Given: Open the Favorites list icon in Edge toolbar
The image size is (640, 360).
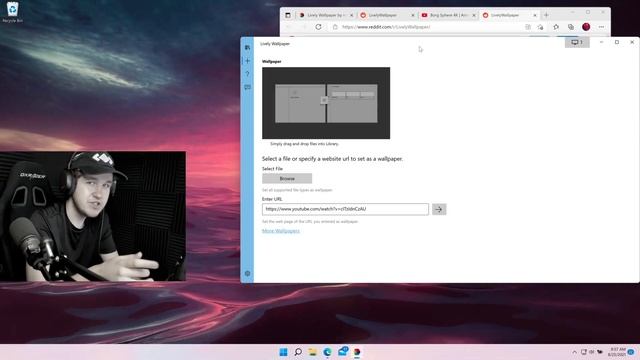Looking at the screenshot, I should click(556, 27).
